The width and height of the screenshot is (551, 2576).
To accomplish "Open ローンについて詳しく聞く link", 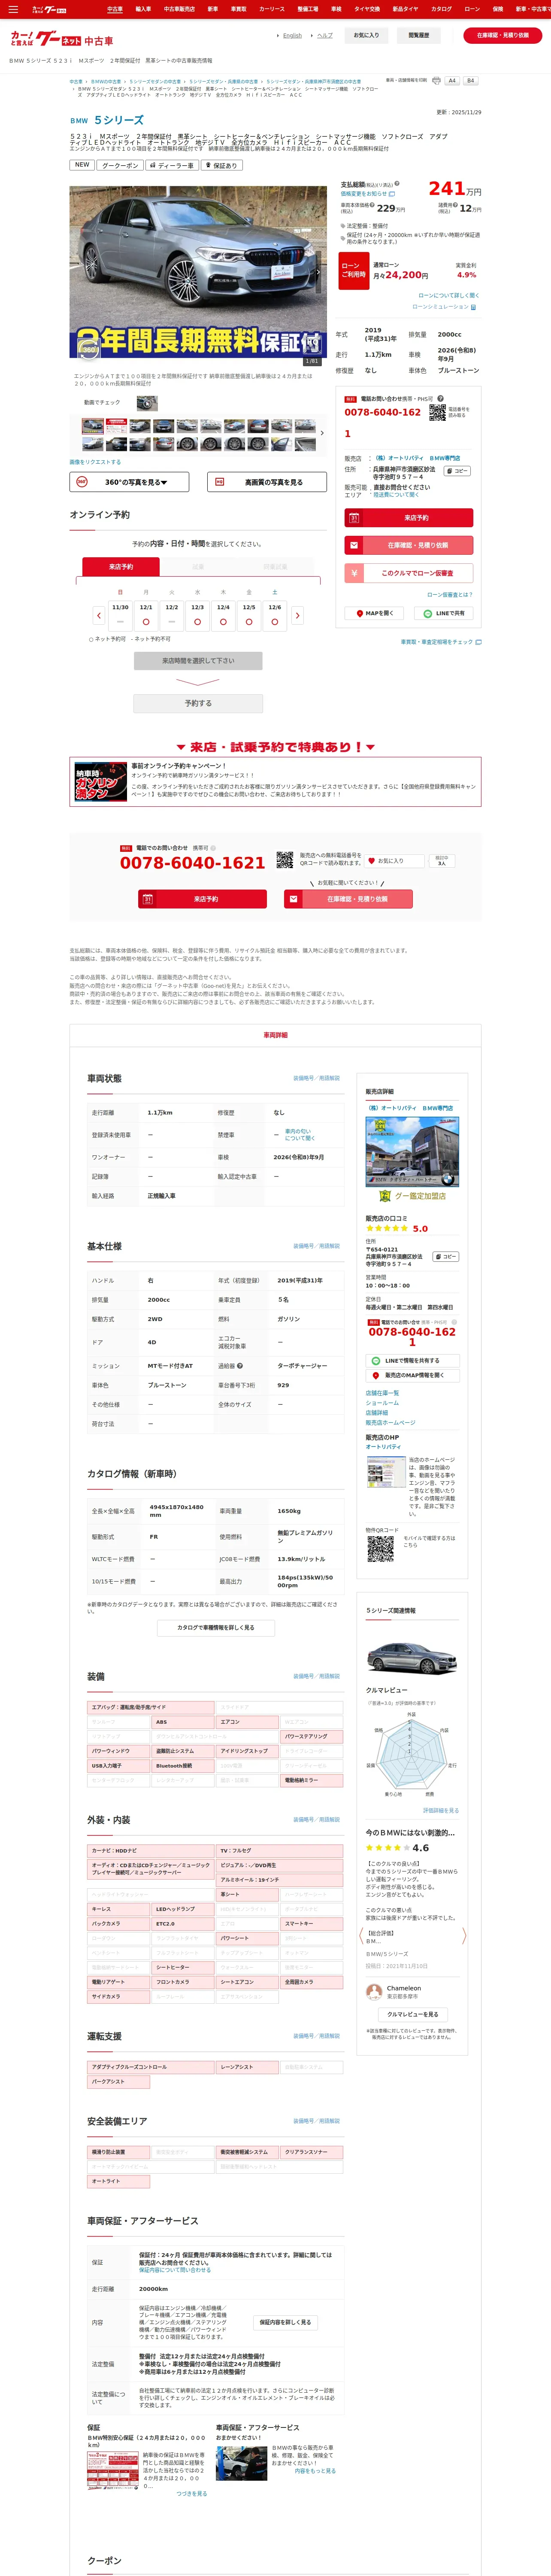I will click(448, 295).
